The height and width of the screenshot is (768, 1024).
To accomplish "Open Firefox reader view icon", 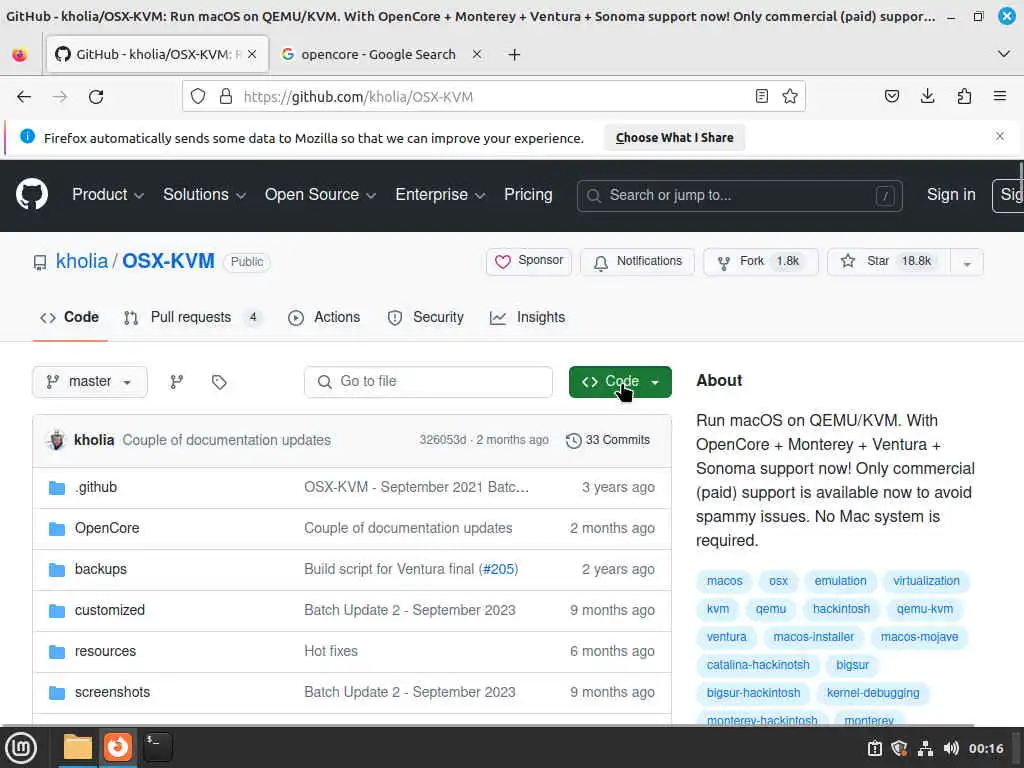I will (x=761, y=97).
